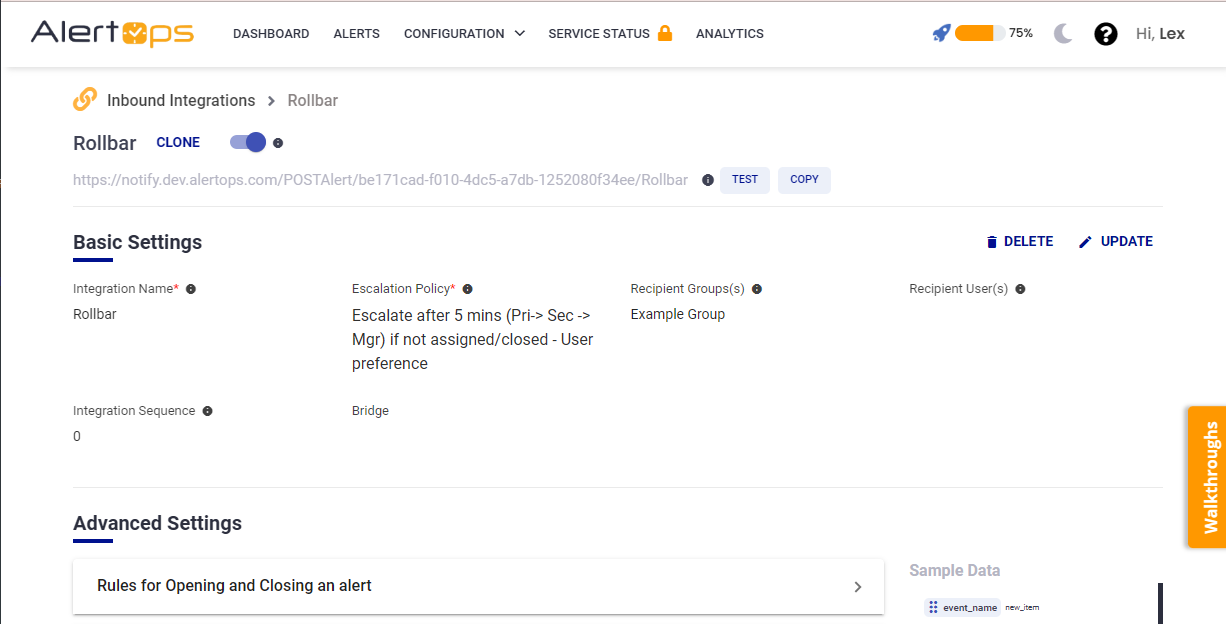The height and width of the screenshot is (624, 1226).
Task: Click the Service Status lock icon
Action: [x=665, y=33]
